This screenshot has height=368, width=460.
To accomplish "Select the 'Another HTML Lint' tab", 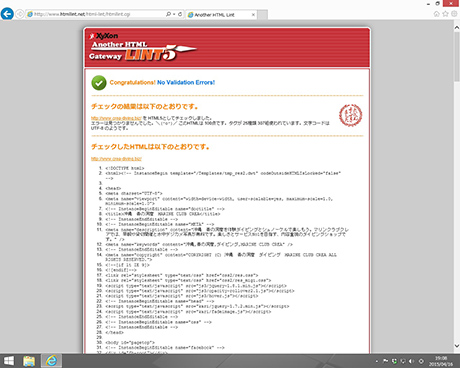I will pos(220,15).
